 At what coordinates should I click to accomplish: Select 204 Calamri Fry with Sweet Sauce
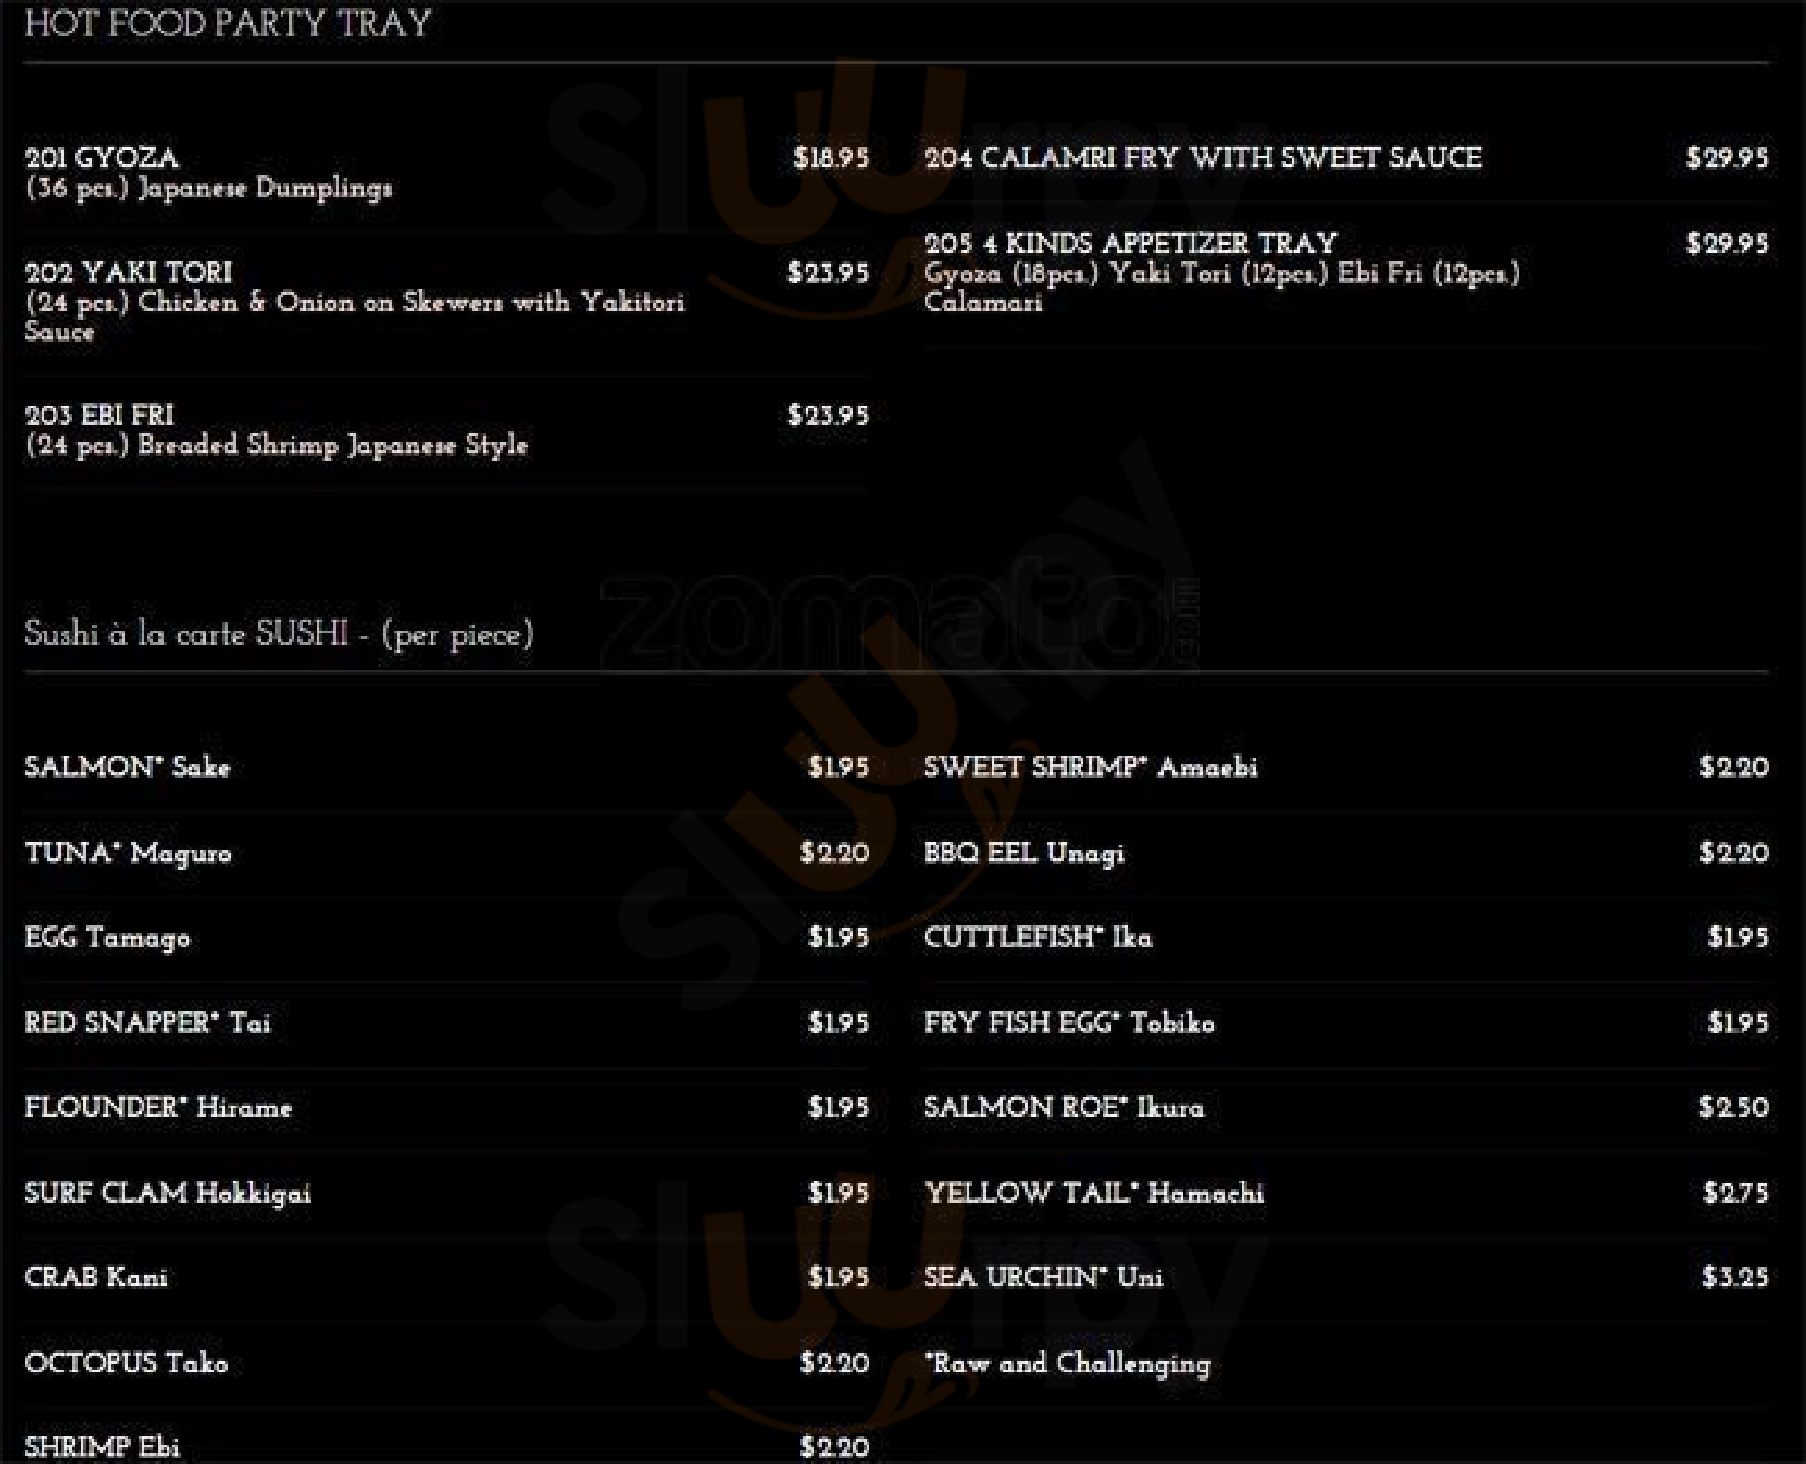click(1202, 158)
